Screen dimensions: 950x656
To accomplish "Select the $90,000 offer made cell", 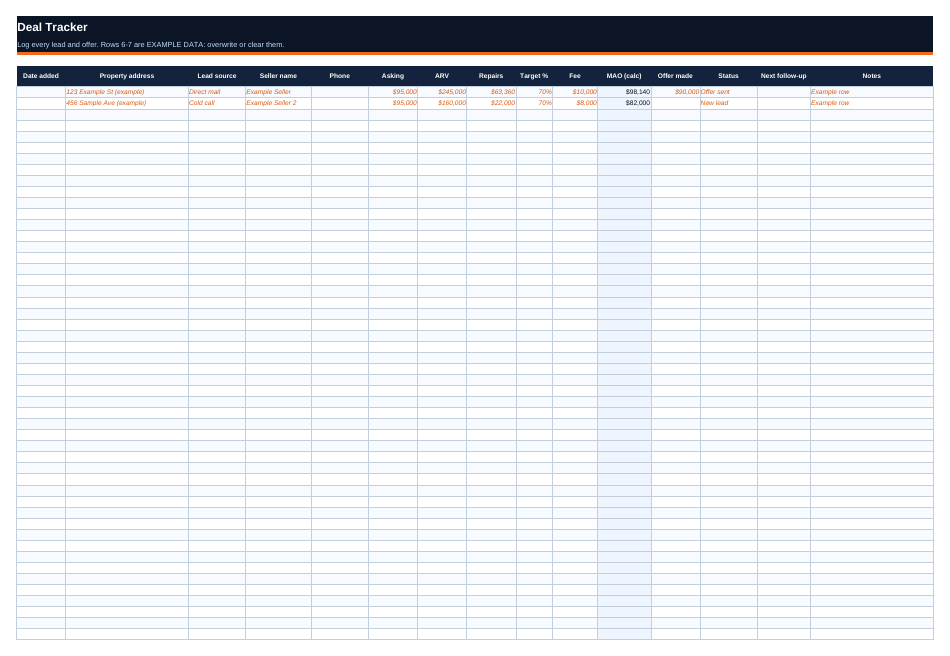I will (x=676, y=92).
